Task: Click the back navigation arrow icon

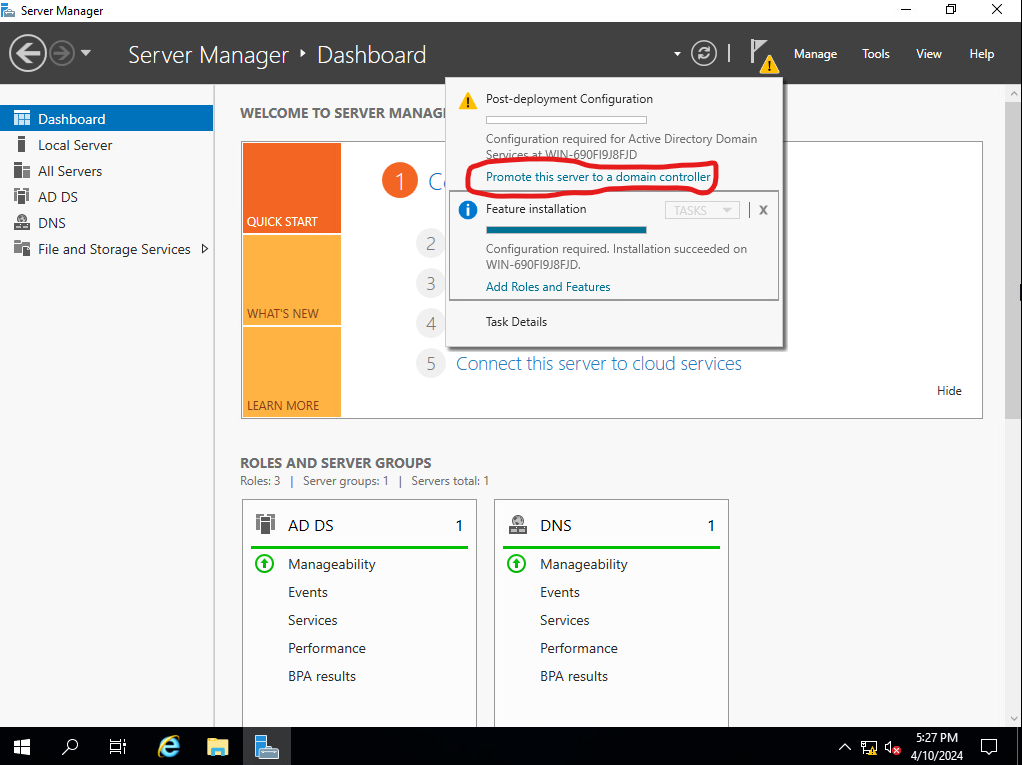Action: 27,53
